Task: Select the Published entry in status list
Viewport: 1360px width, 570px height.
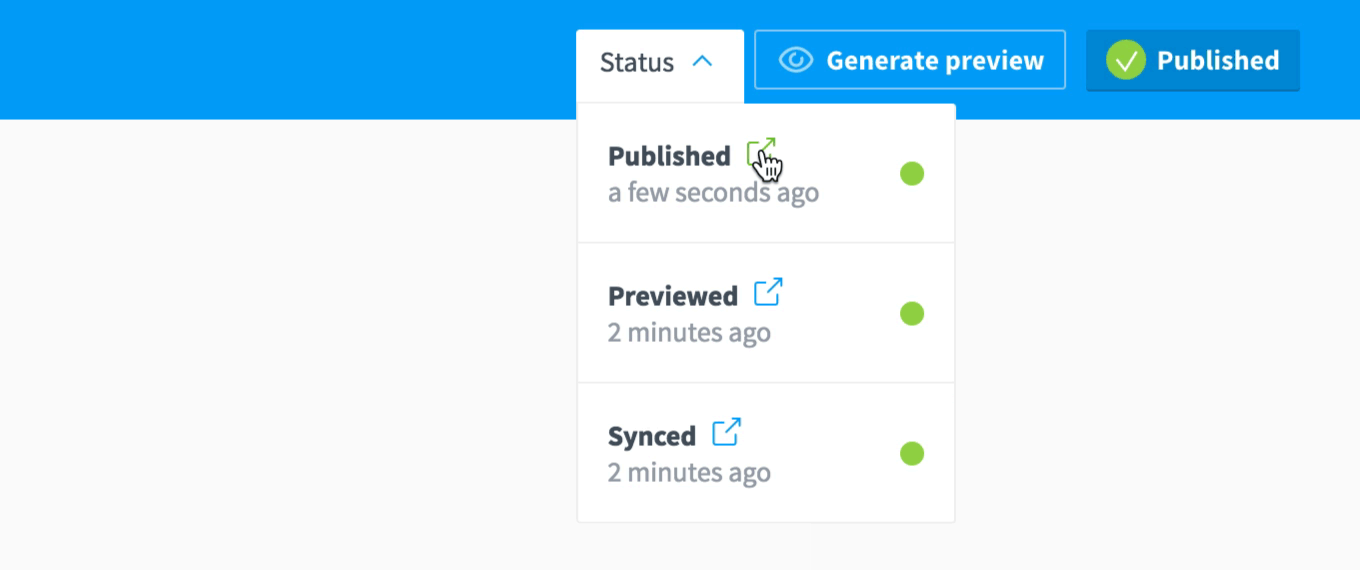Action: [669, 157]
